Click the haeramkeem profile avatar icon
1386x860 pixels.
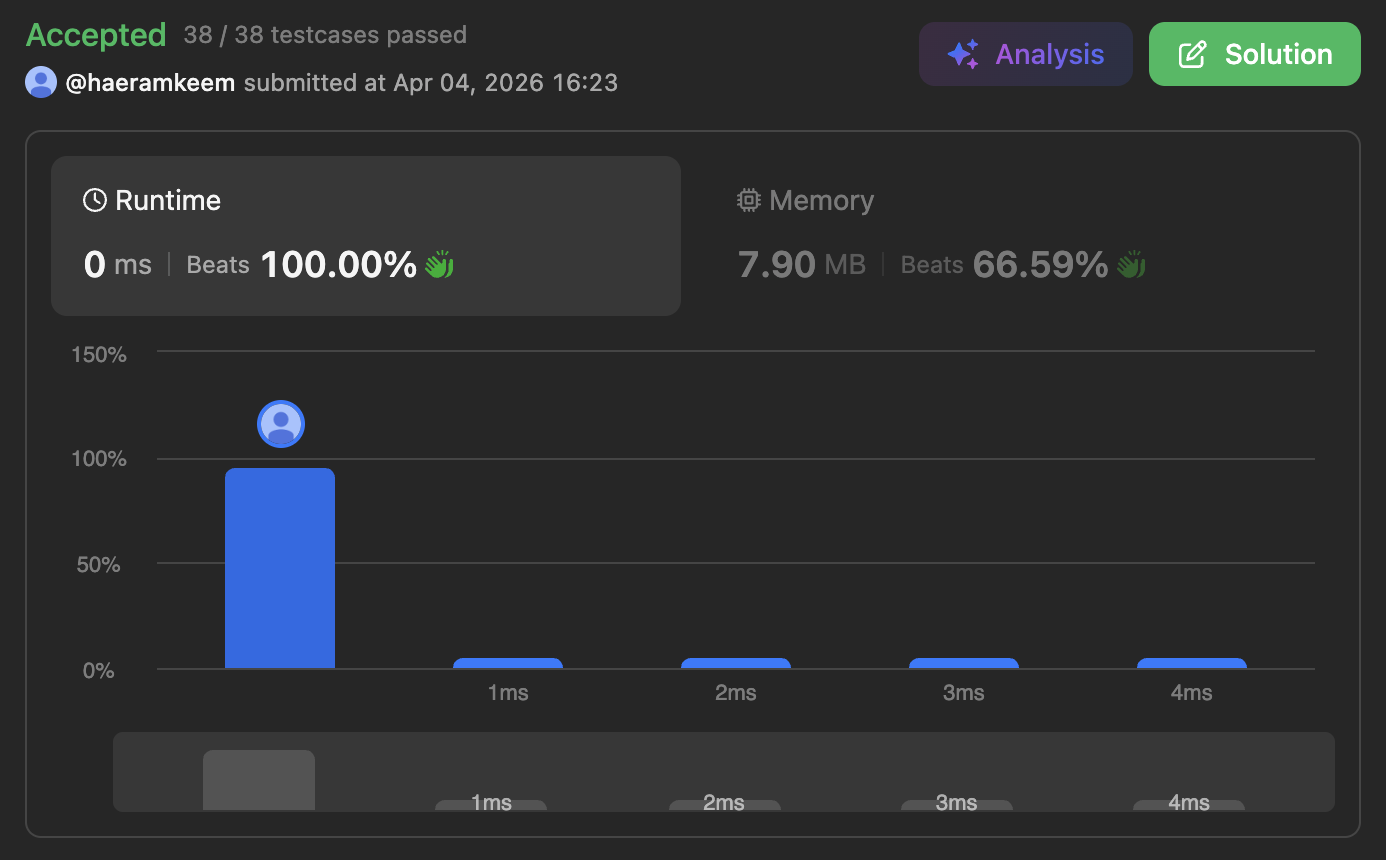pos(41,82)
